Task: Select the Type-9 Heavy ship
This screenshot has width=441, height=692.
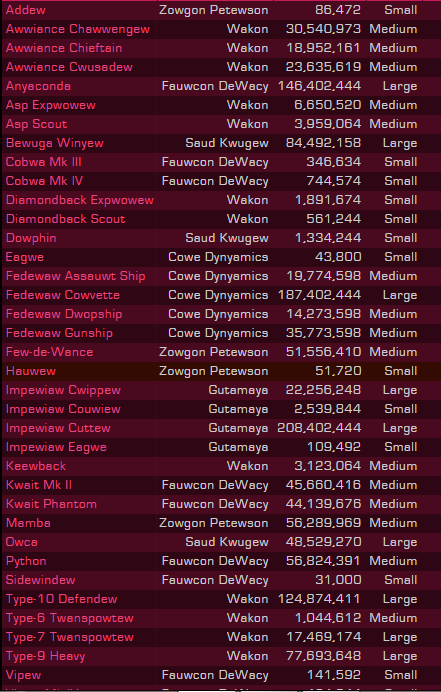Action: 45,656
